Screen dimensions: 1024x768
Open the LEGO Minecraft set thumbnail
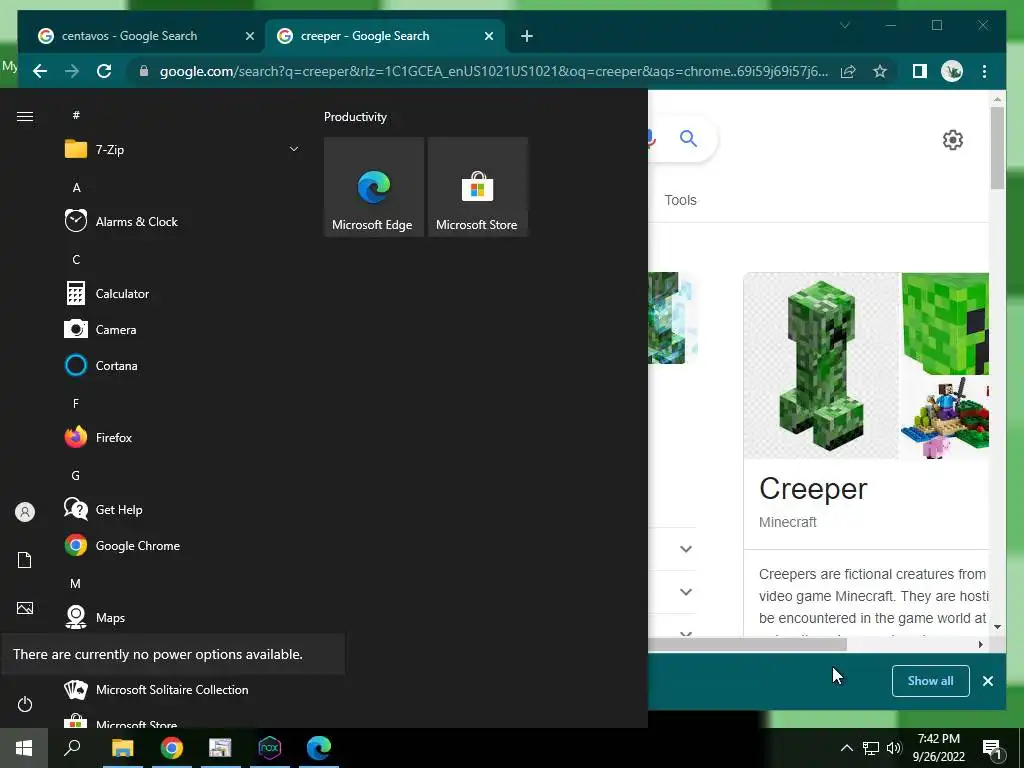[x=945, y=418]
